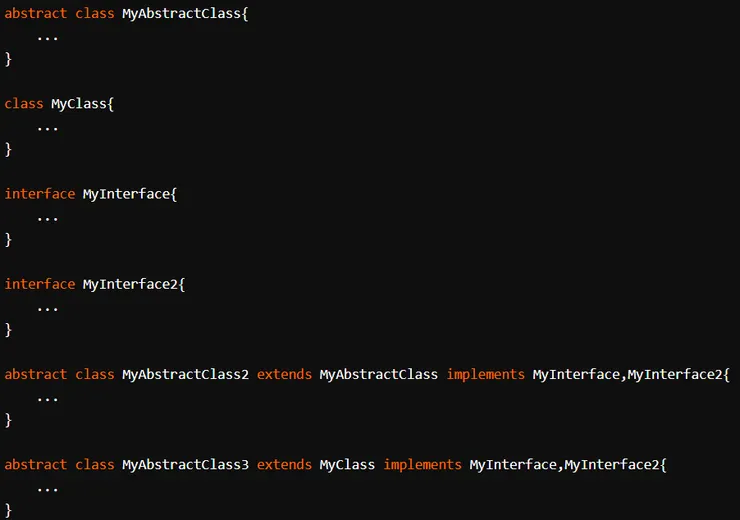
Task: Click extends keyword after MyAbstractClass3
Action: coord(284,464)
